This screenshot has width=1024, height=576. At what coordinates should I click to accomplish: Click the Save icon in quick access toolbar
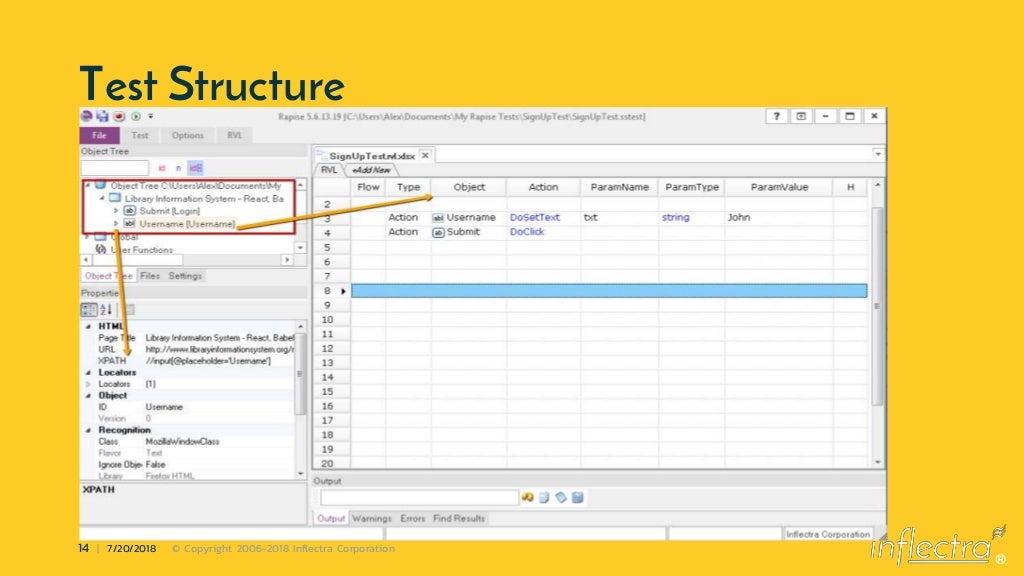click(103, 116)
